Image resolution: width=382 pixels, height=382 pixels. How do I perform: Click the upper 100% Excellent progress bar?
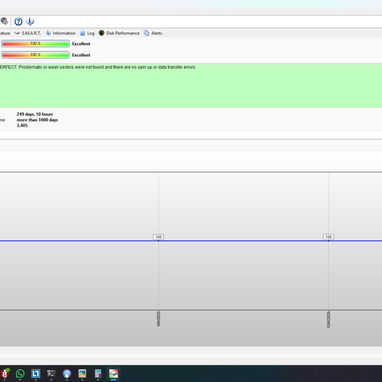tap(35, 44)
